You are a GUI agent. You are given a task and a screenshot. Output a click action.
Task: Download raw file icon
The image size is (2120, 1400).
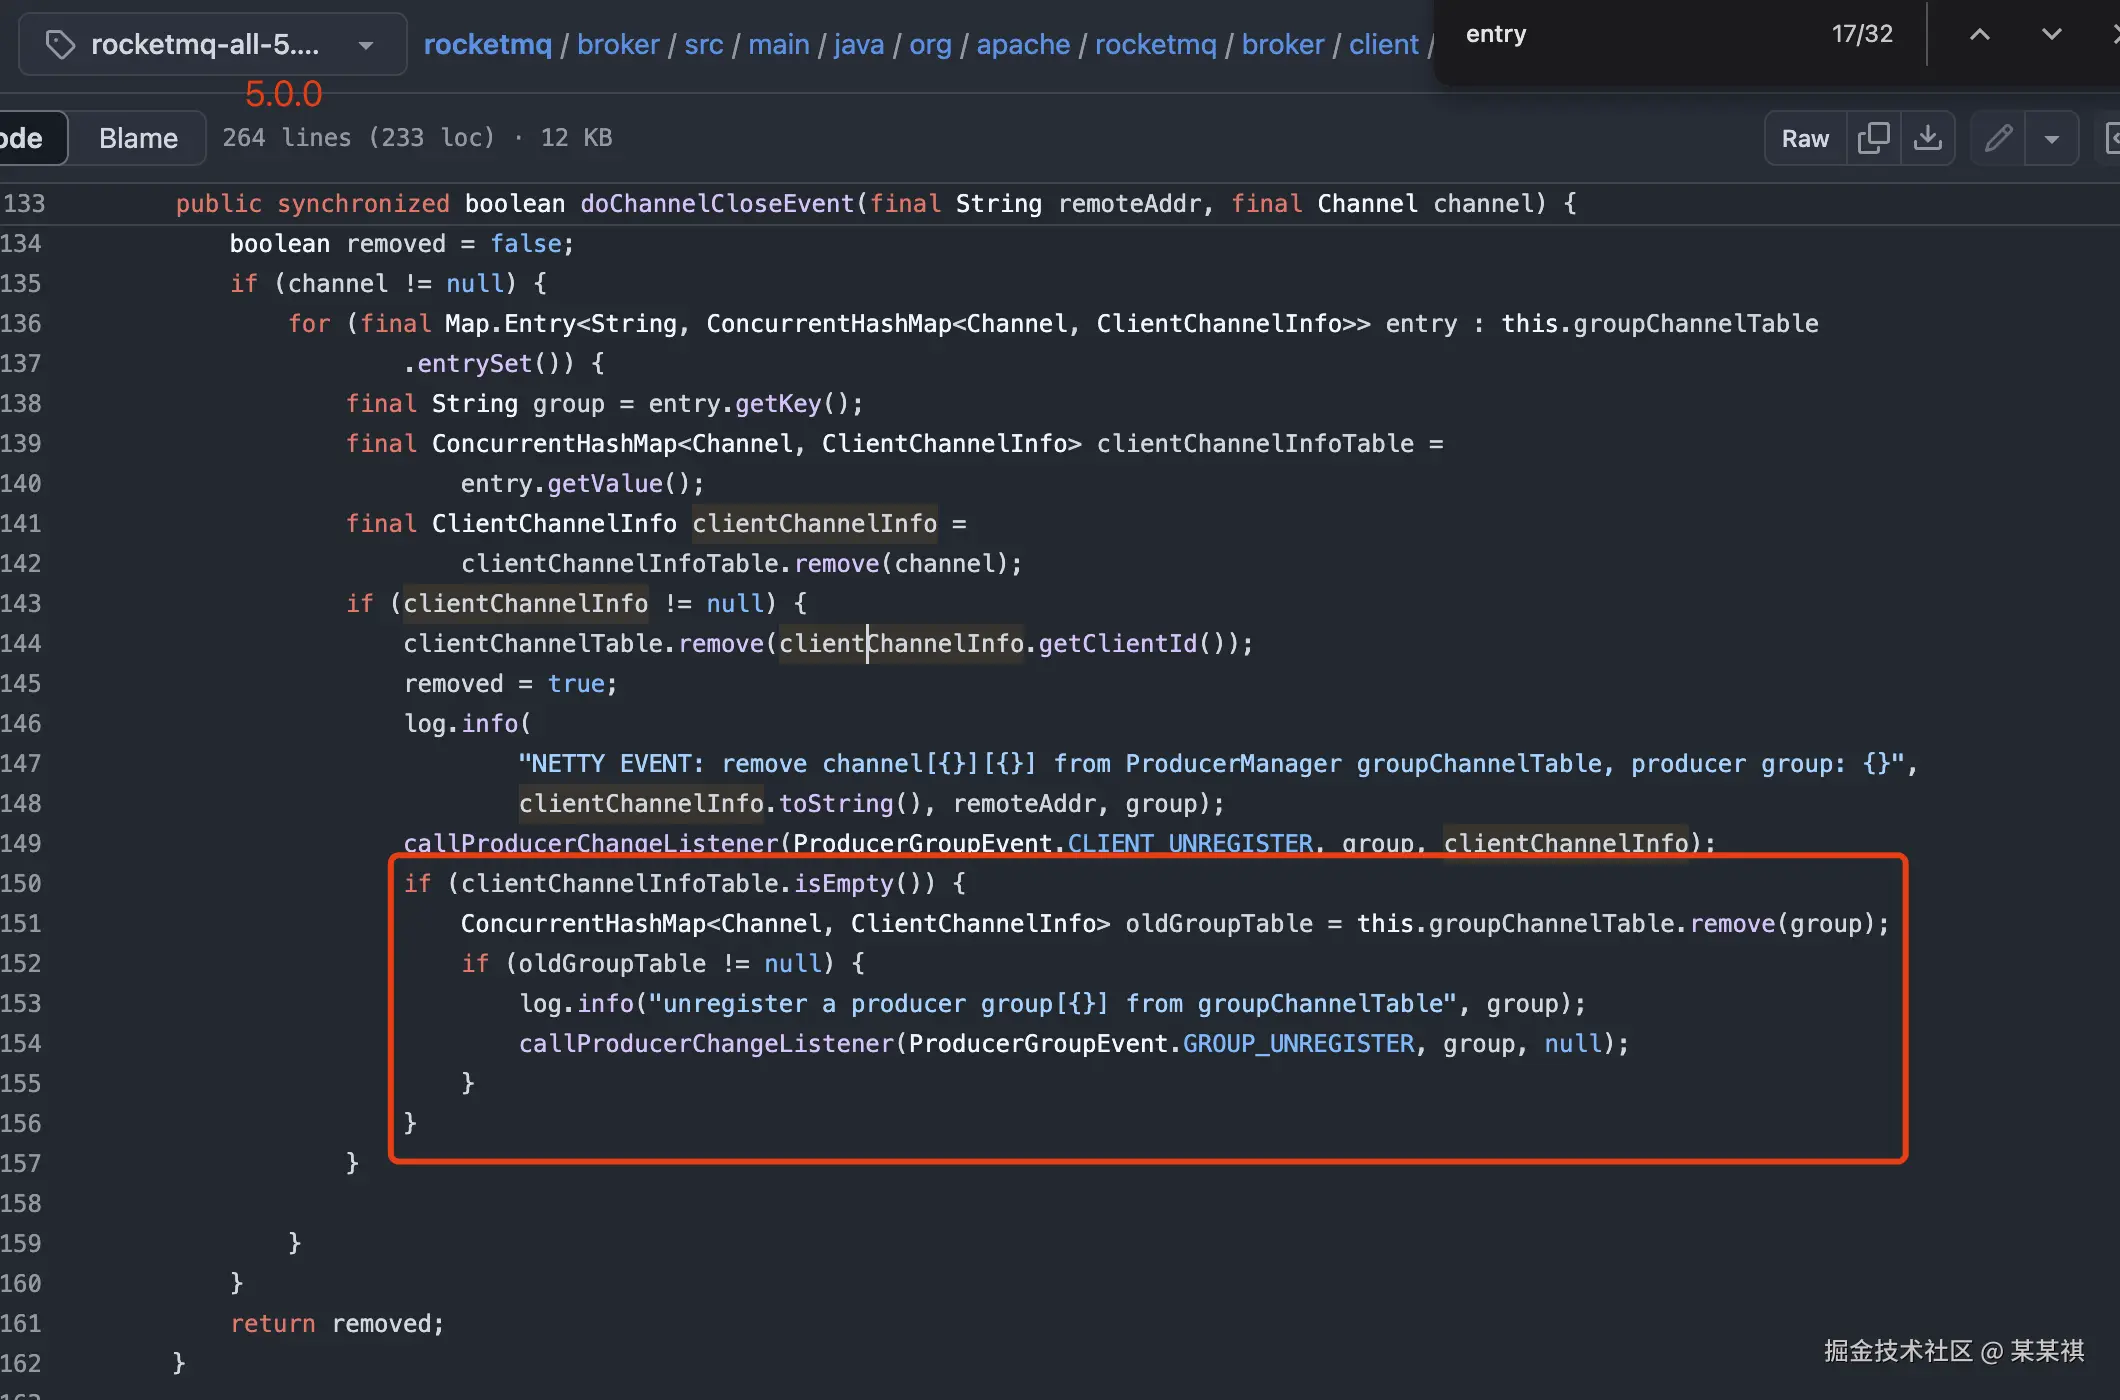coord(1927,138)
